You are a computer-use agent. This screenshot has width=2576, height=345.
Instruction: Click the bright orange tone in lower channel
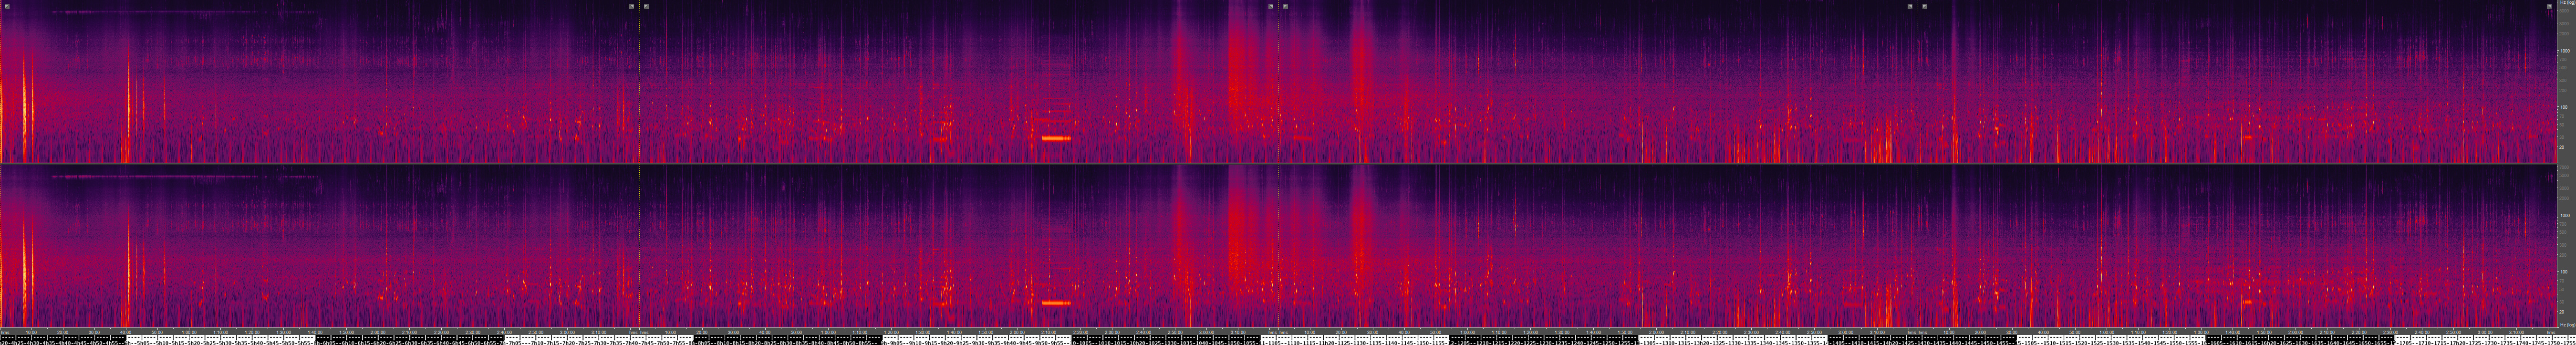point(1055,302)
